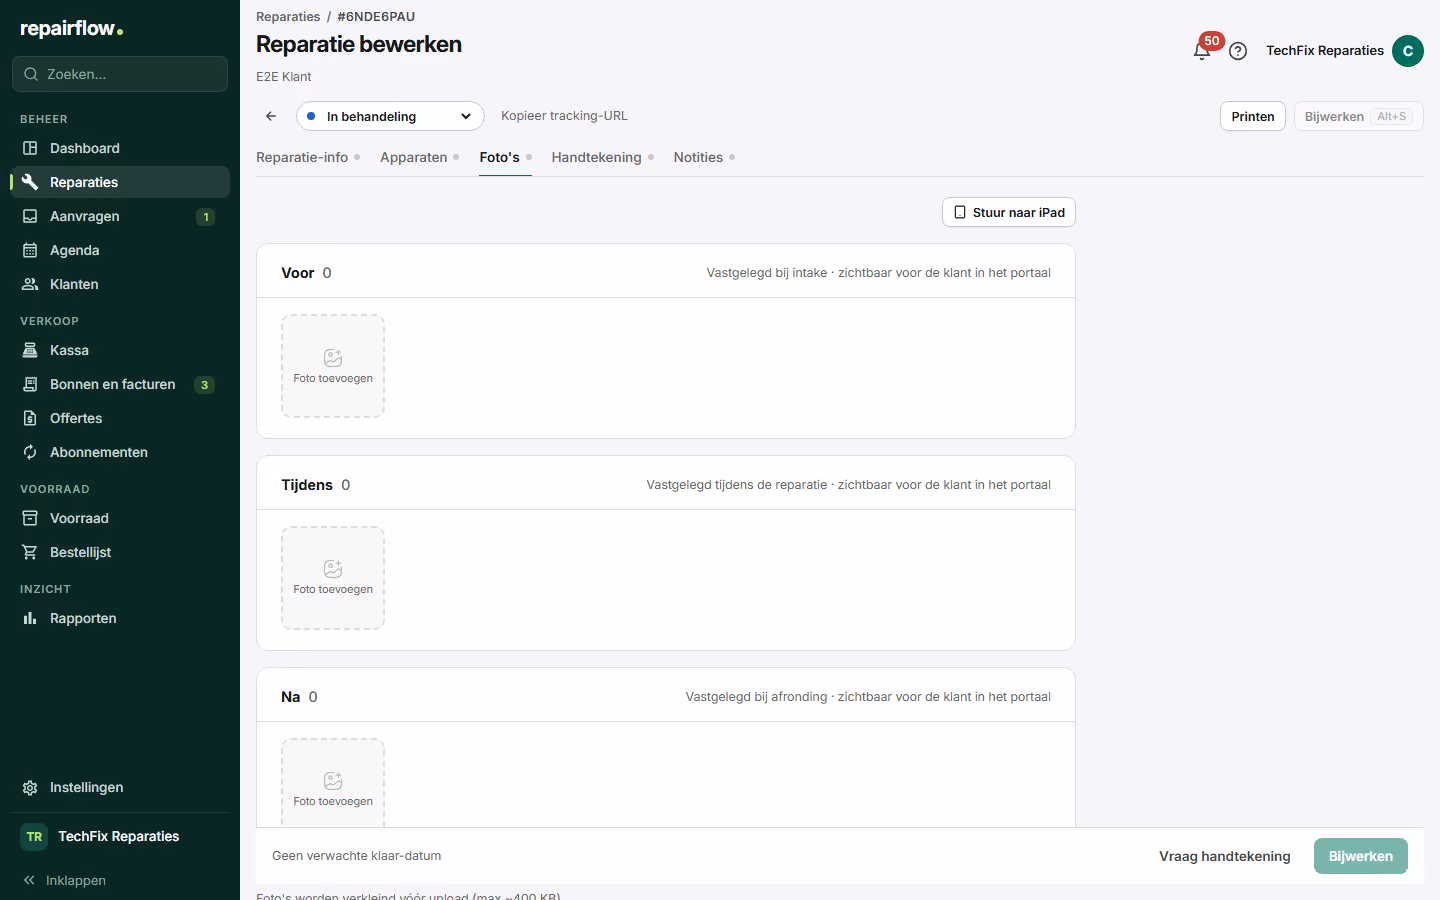Screen dimensions: 1440x900
Task: Open Agenda calendar icon
Action: click(x=30, y=250)
